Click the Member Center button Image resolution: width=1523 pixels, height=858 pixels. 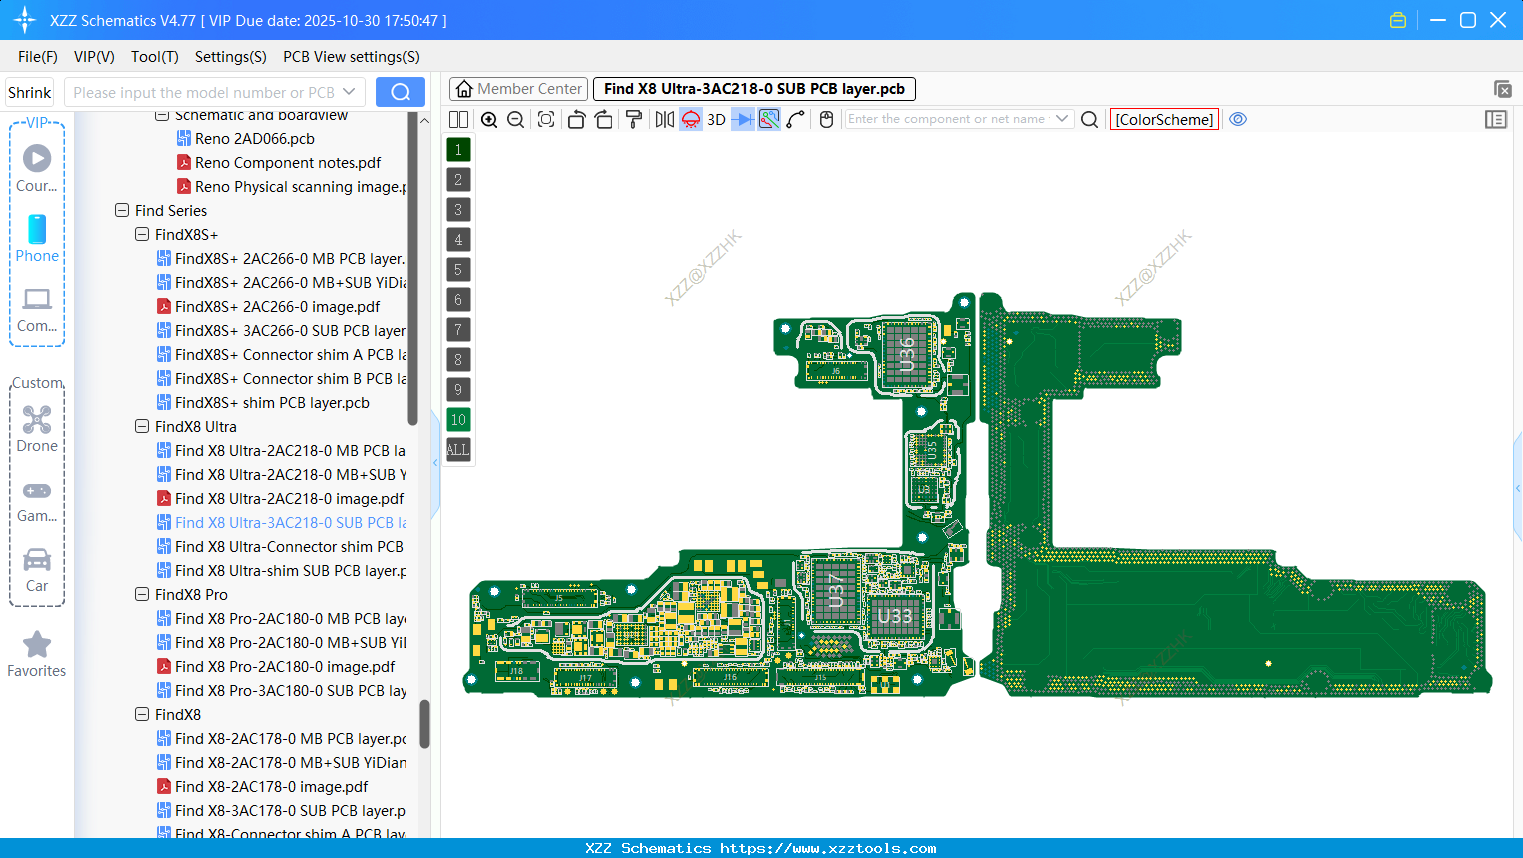pos(518,88)
